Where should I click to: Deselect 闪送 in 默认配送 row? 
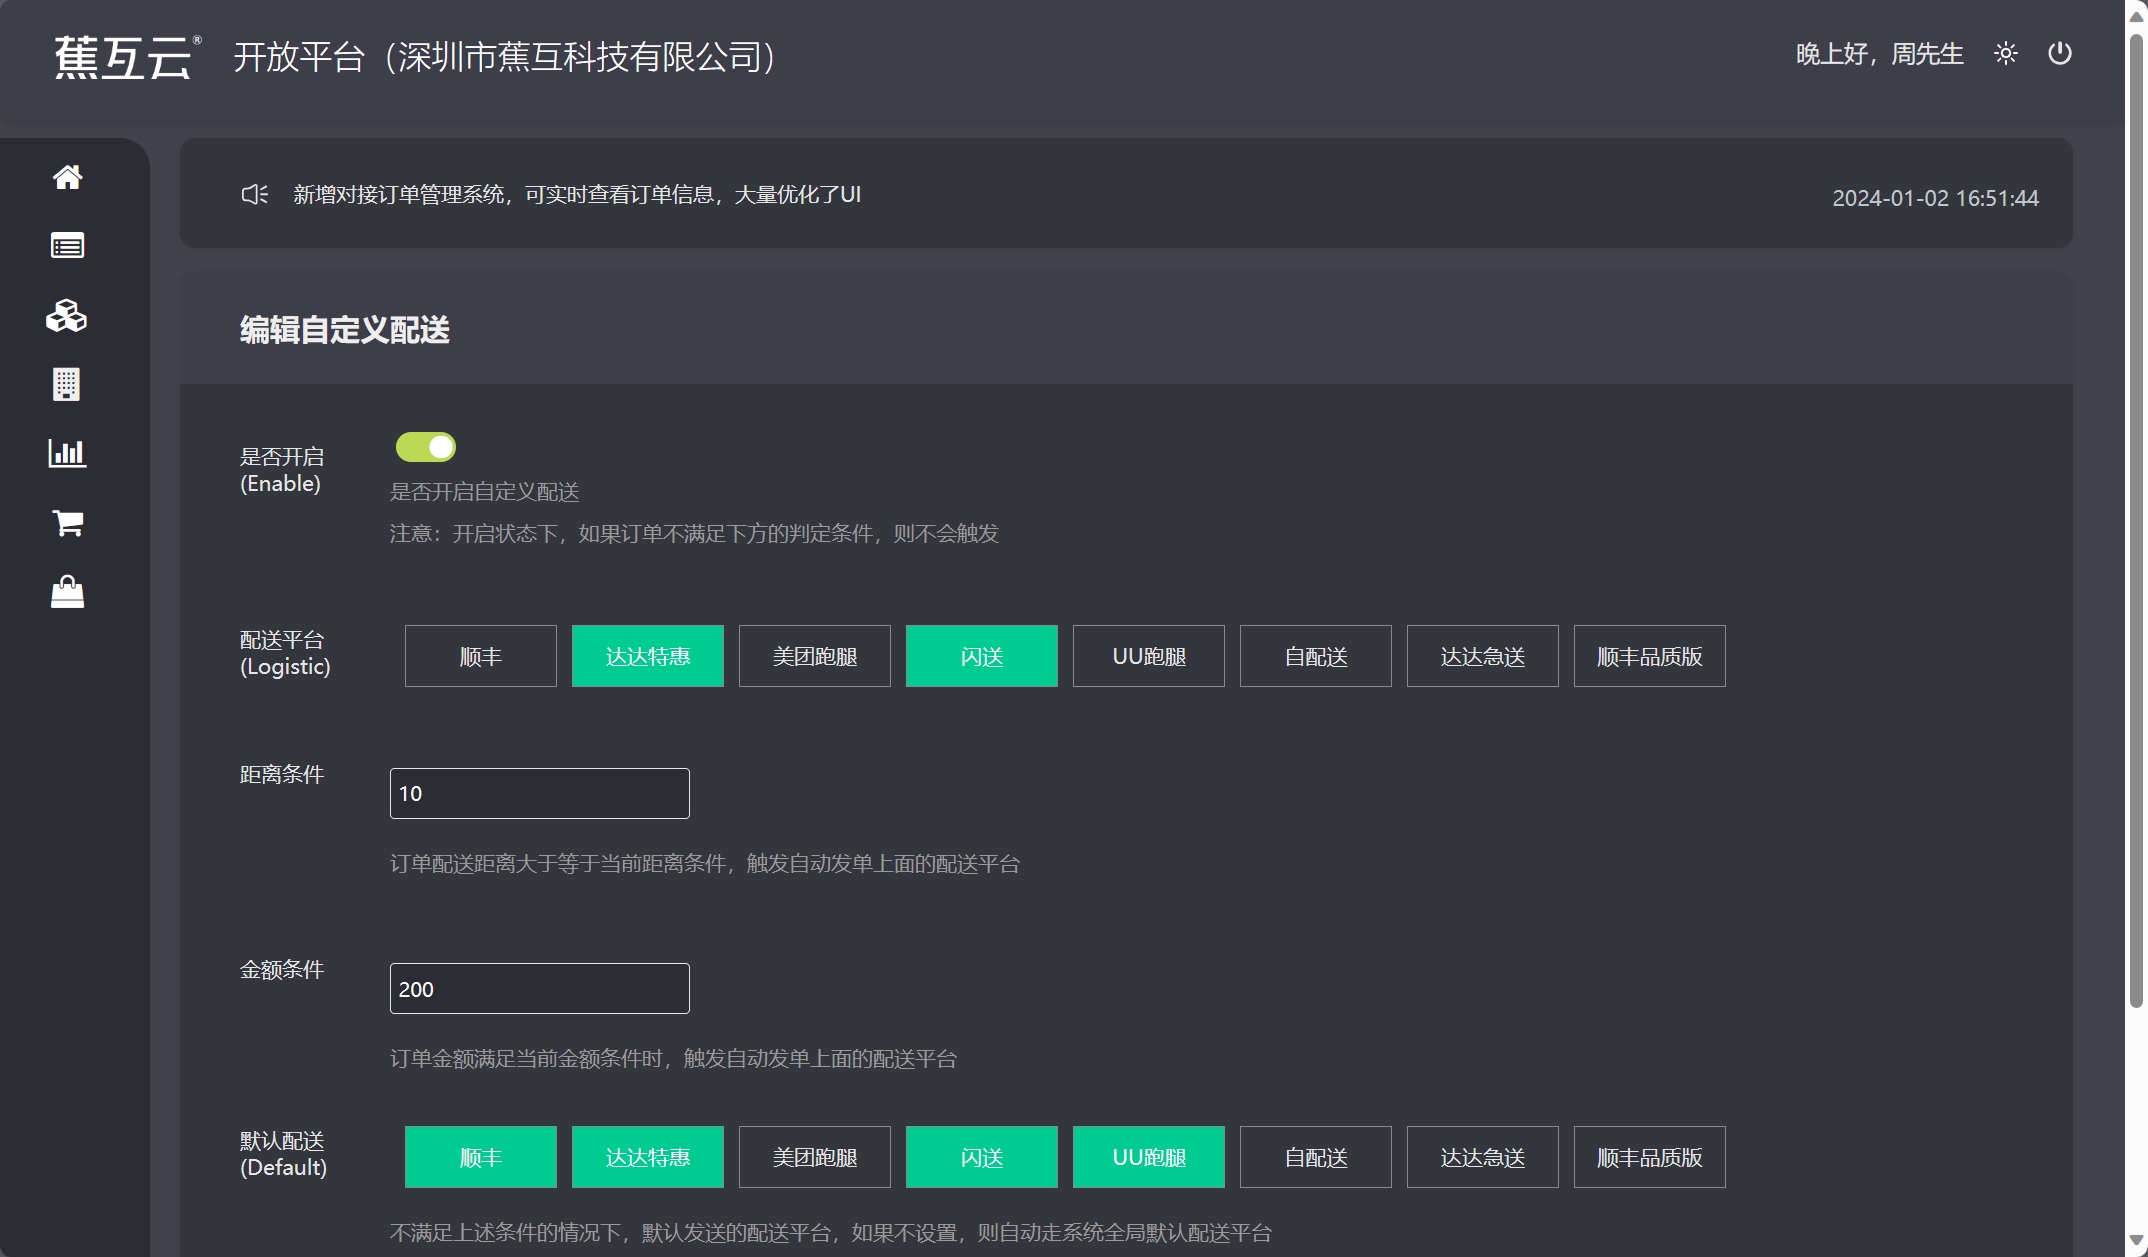982,1157
